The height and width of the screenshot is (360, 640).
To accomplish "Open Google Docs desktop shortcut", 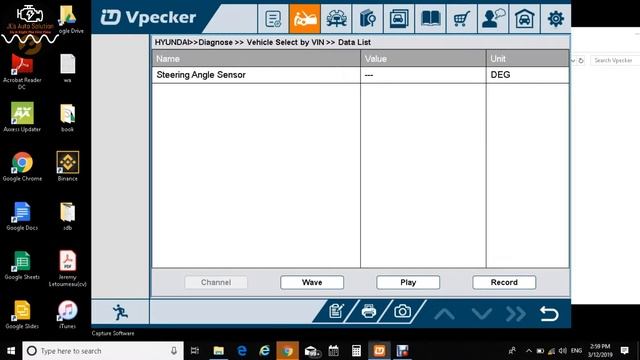I will tap(22, 216).
